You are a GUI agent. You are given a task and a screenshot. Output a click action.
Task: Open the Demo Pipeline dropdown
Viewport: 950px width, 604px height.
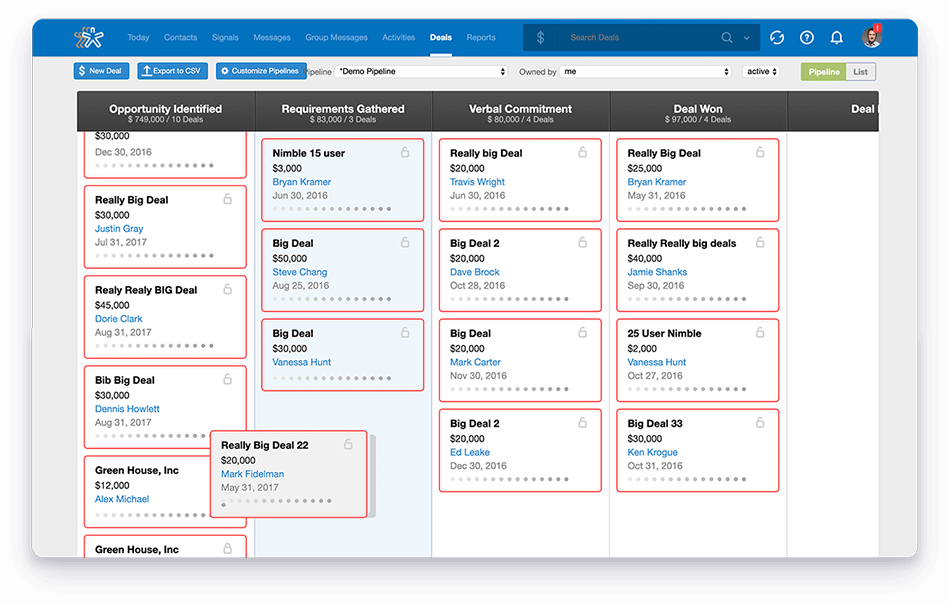[x=421, y=72]
